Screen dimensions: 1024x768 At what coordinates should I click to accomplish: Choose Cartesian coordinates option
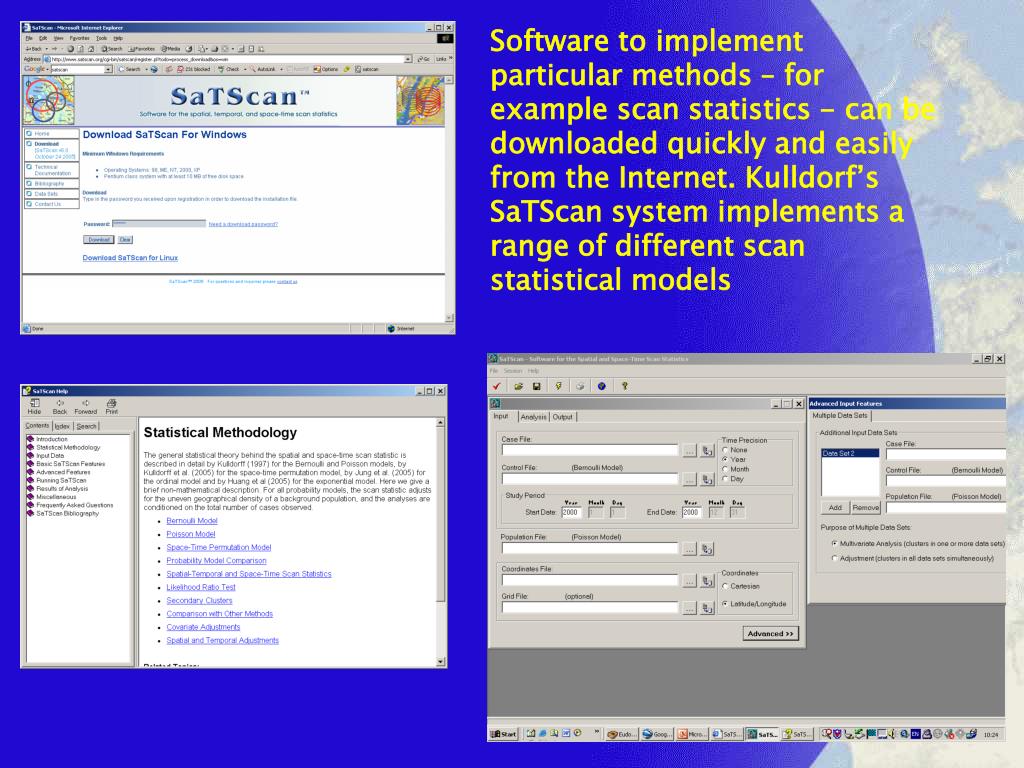(x=741, y=586)
